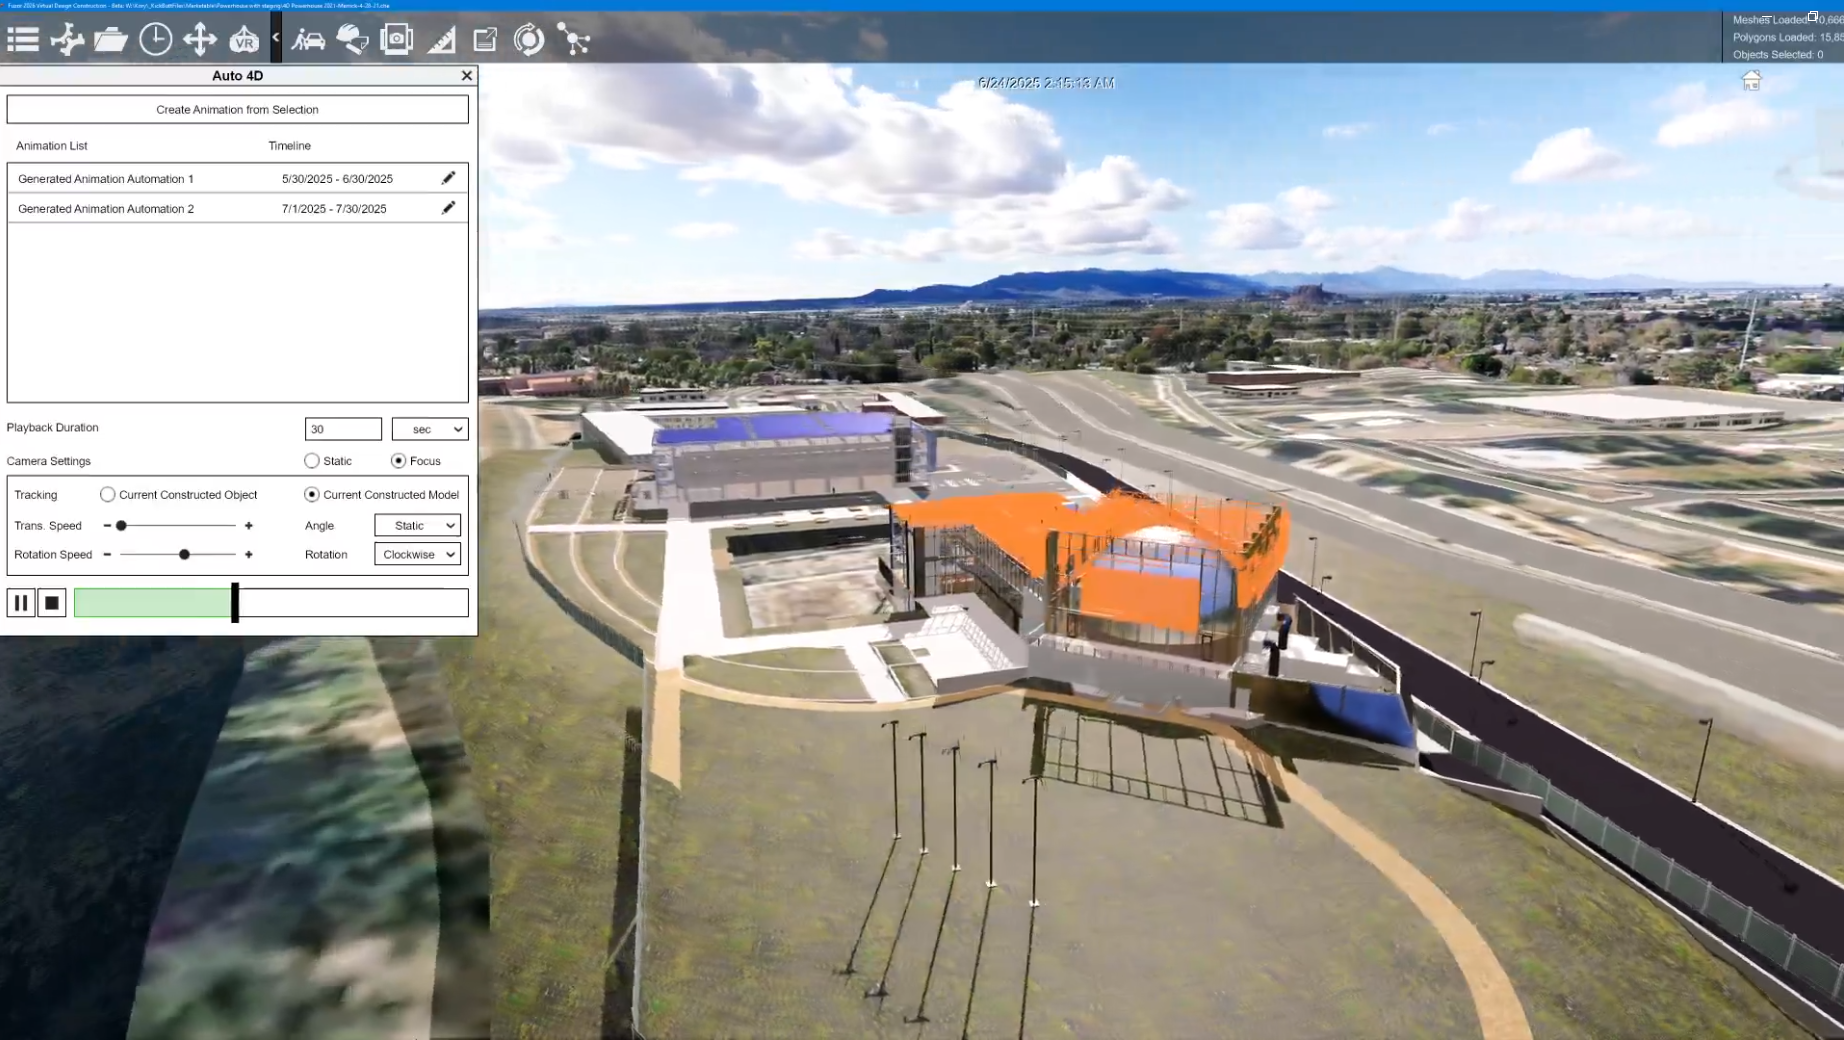Viewport: 1844px width, 1040px height.
Task: Edit Generated Animation Automation 2 with pencil
Action: tap(448, 208)
